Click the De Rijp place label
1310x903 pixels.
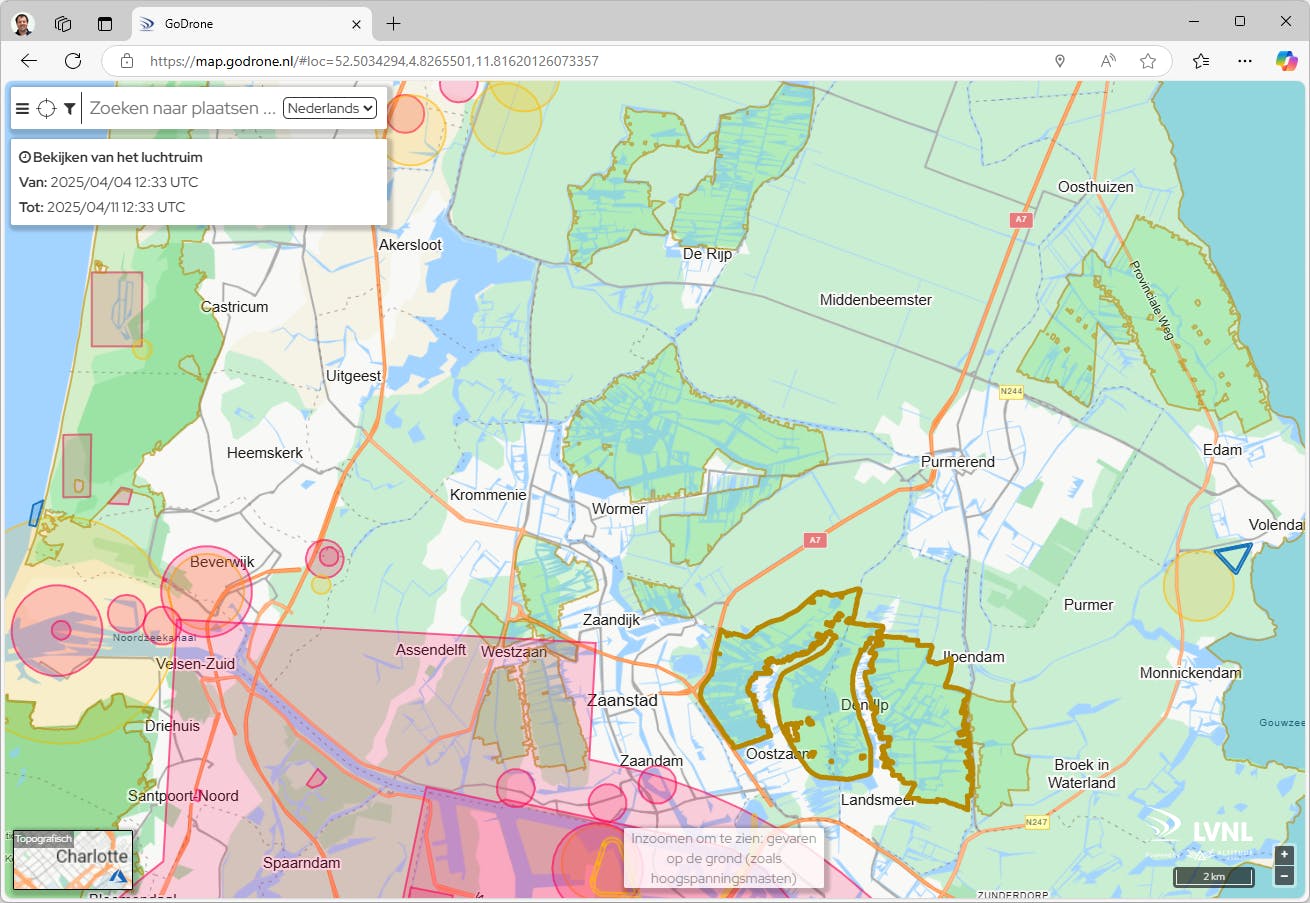pos(707,254)
